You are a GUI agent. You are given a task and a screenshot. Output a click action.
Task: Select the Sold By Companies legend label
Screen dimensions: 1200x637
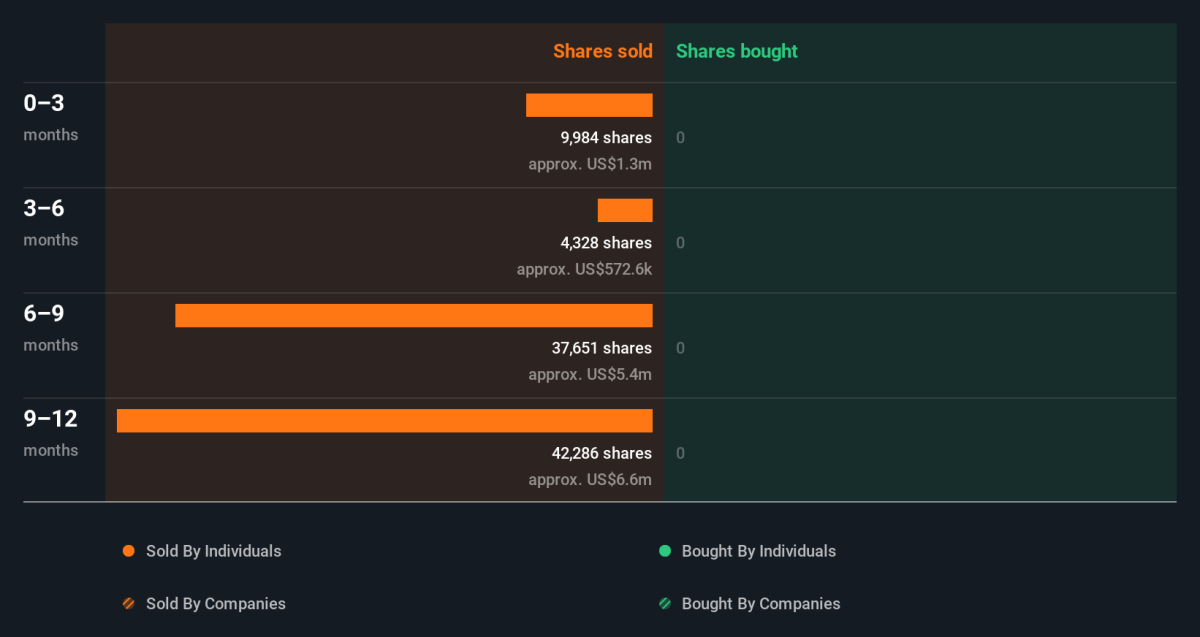tap(216, 604)
